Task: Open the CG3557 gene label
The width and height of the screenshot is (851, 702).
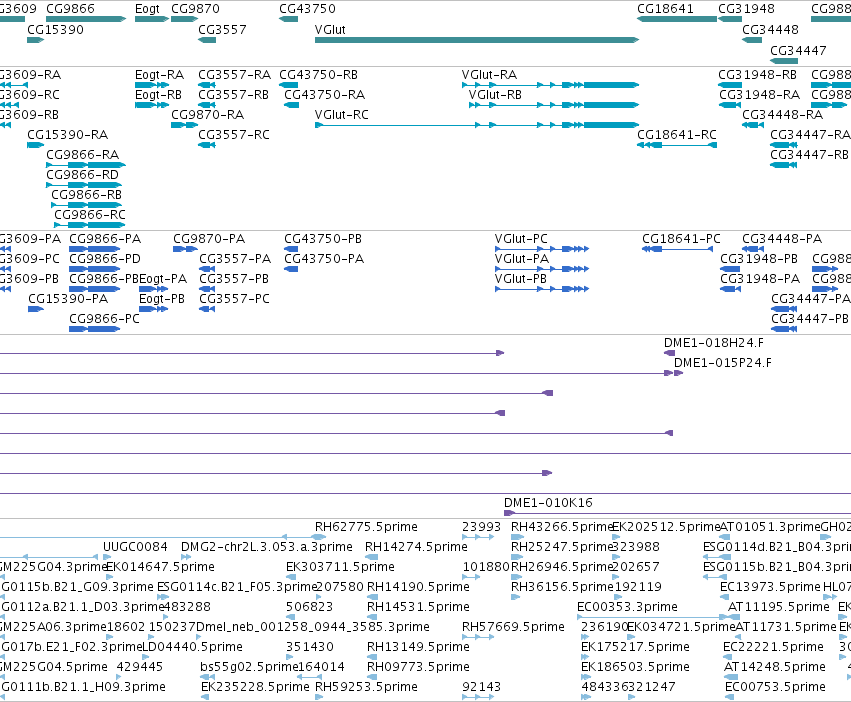Action: pos(223,30)
